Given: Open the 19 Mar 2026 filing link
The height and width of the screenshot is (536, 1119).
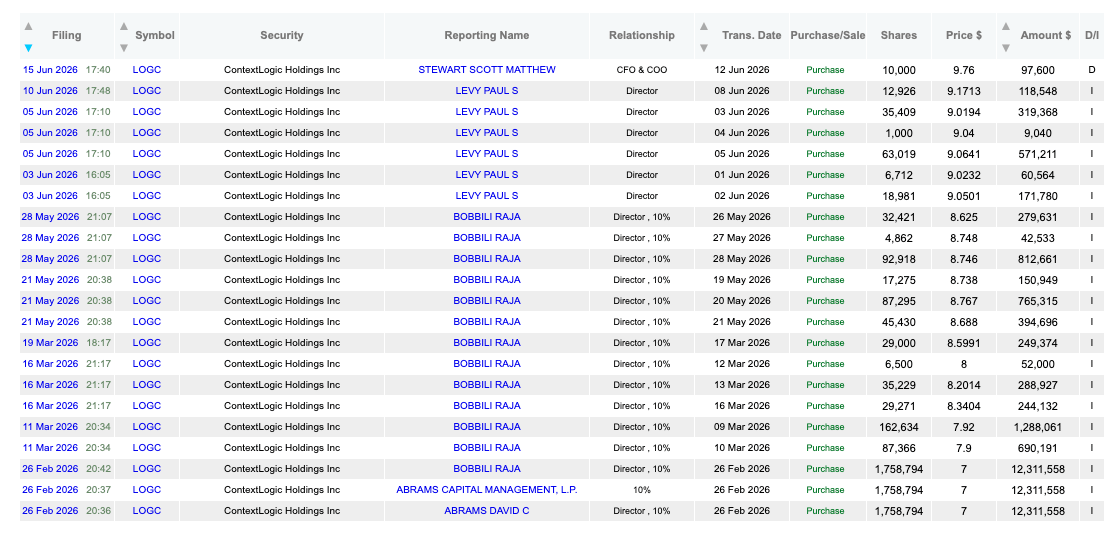Looking at the screenshot, I should coord(51,343).
